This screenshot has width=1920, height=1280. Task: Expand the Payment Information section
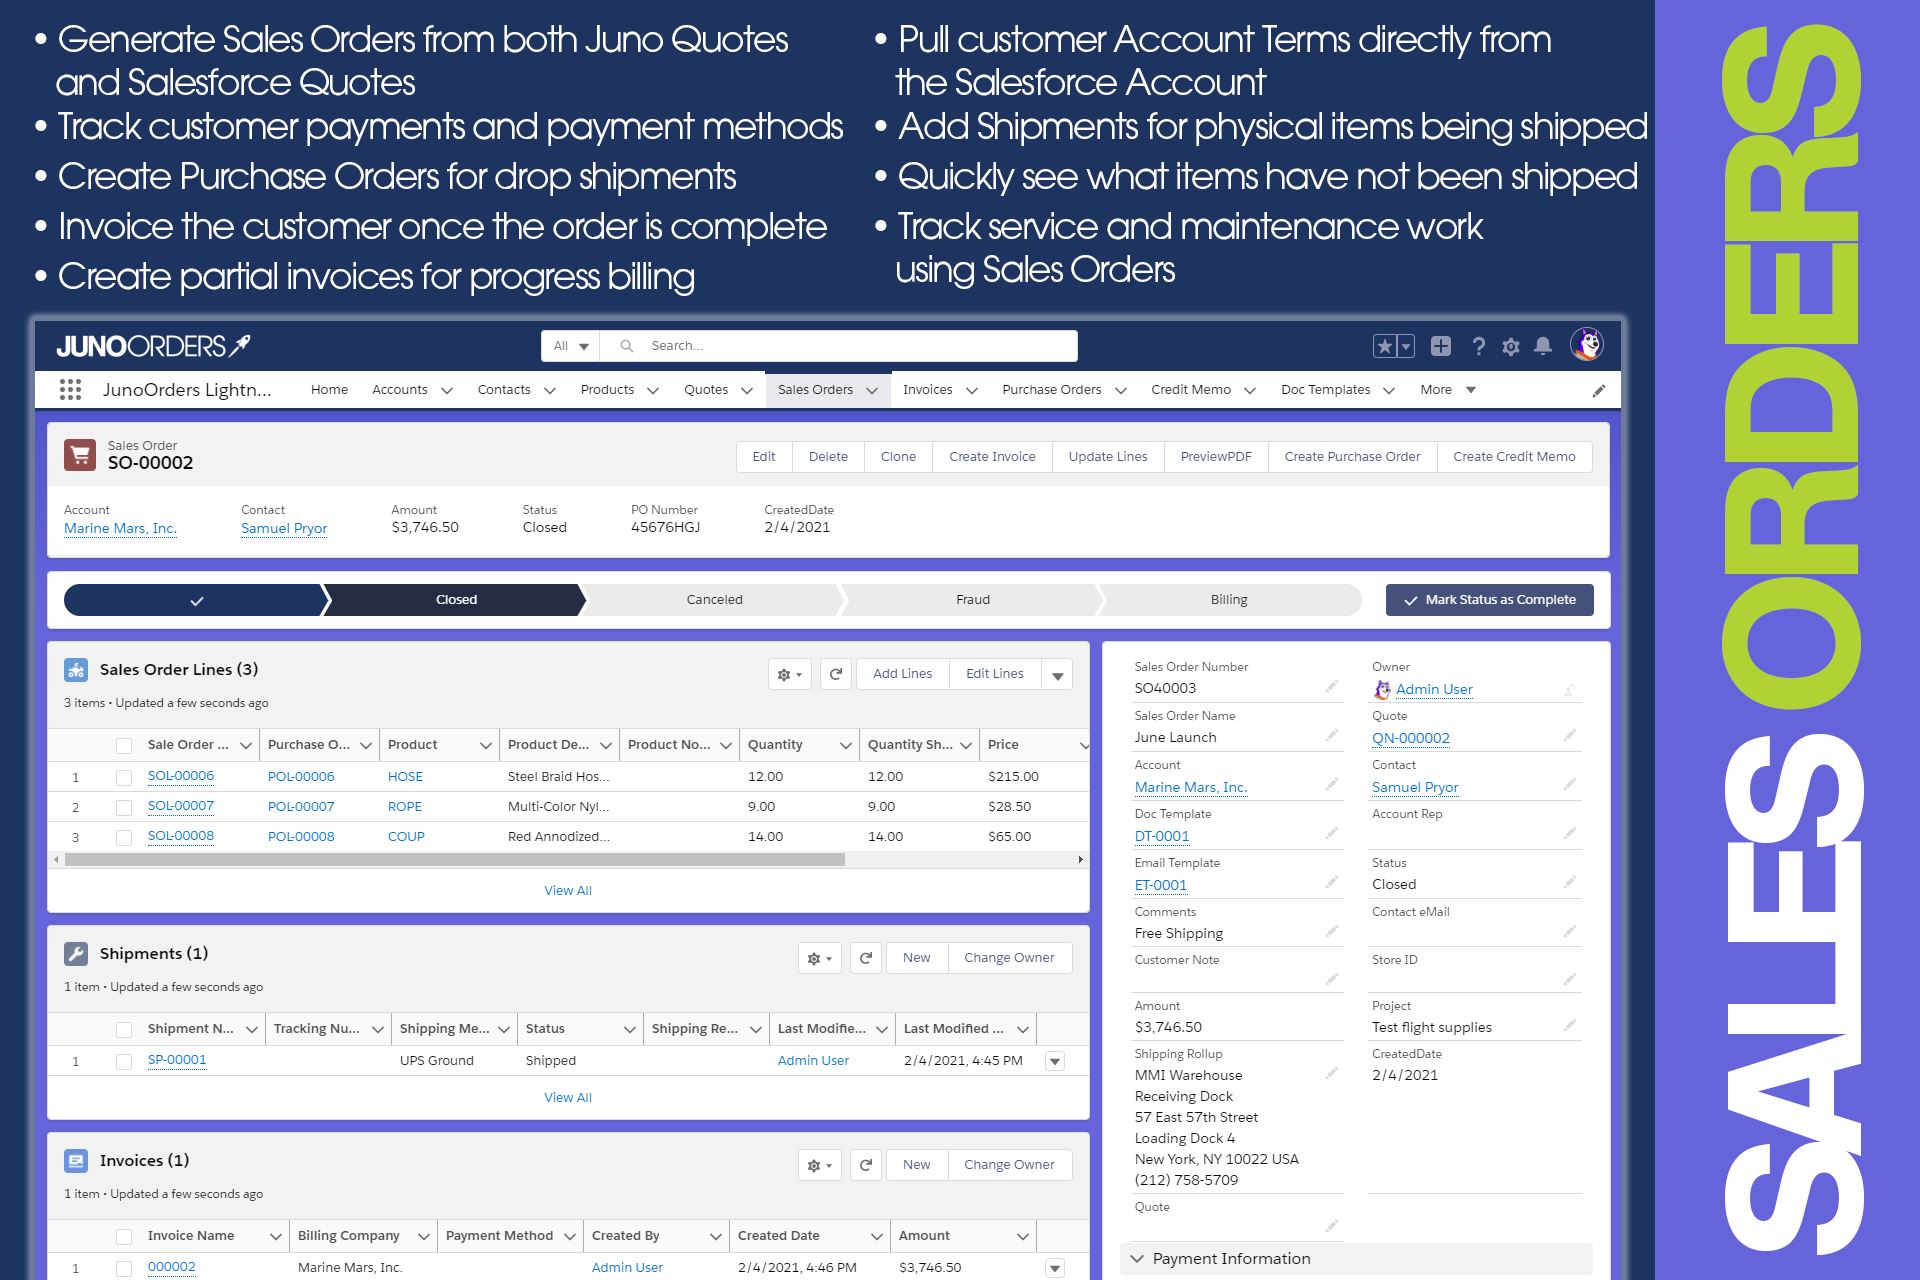[1138, 1258]
